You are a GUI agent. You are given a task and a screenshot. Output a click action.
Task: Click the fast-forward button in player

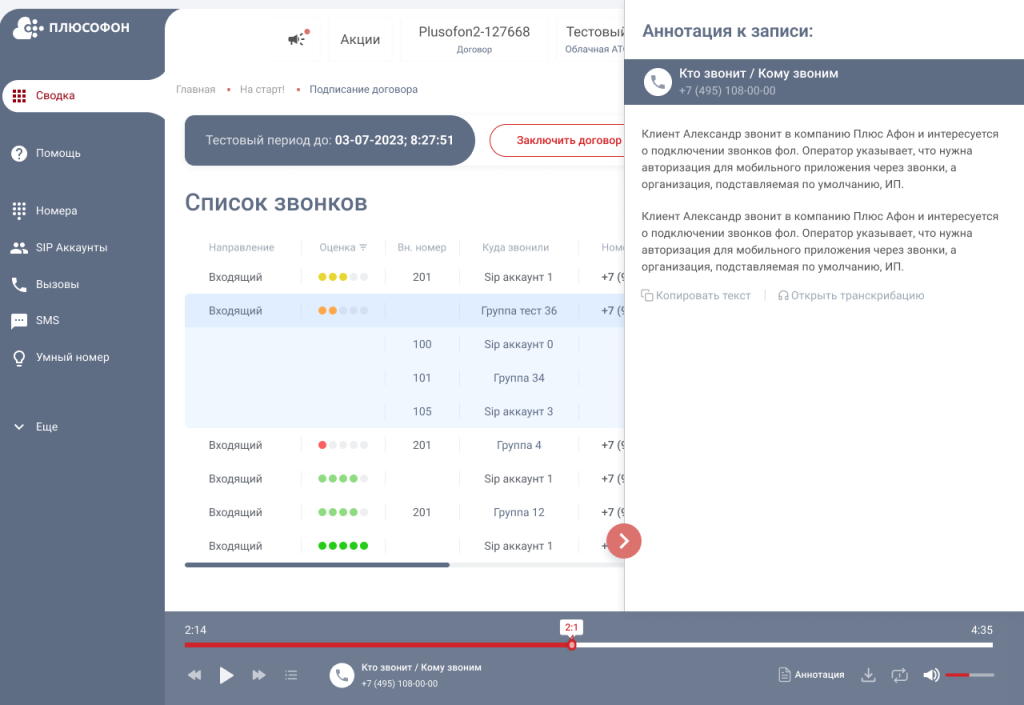click(x=259, y=675)
